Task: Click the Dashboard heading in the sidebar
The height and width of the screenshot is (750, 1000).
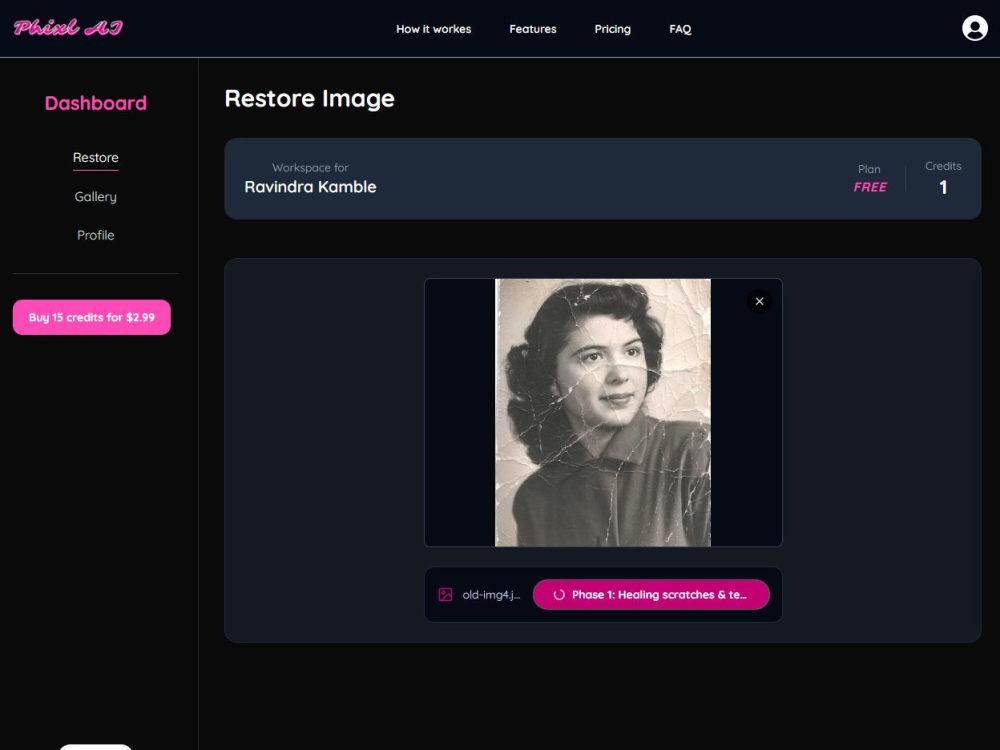Action: (96, 103)
